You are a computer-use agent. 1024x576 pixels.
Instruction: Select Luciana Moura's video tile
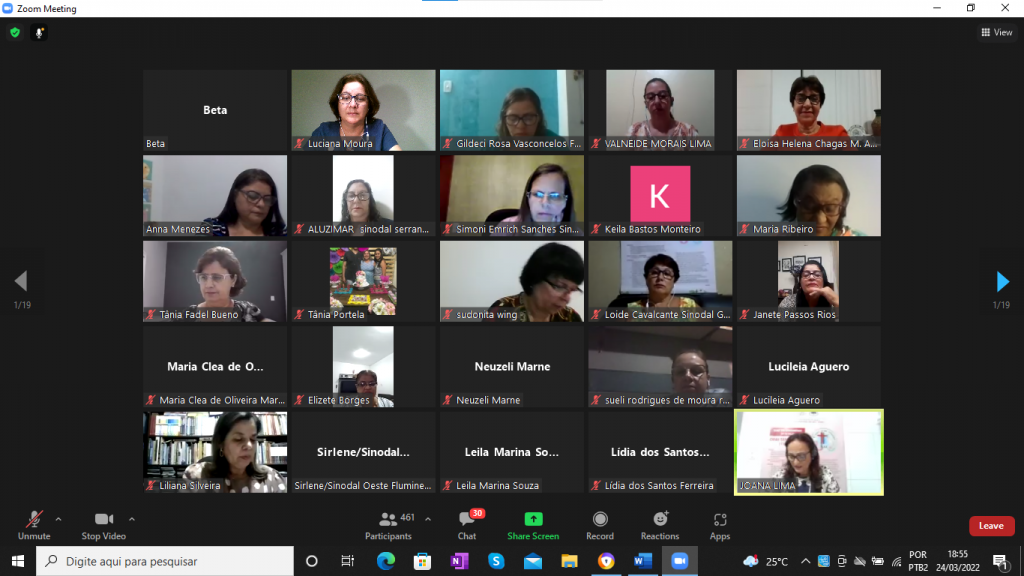point(363,109)
